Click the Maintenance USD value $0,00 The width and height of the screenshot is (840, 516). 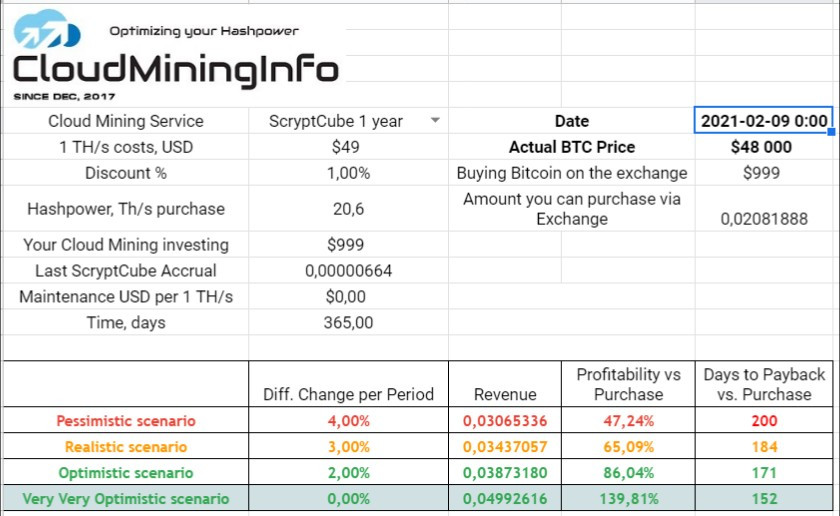point(346,296)
